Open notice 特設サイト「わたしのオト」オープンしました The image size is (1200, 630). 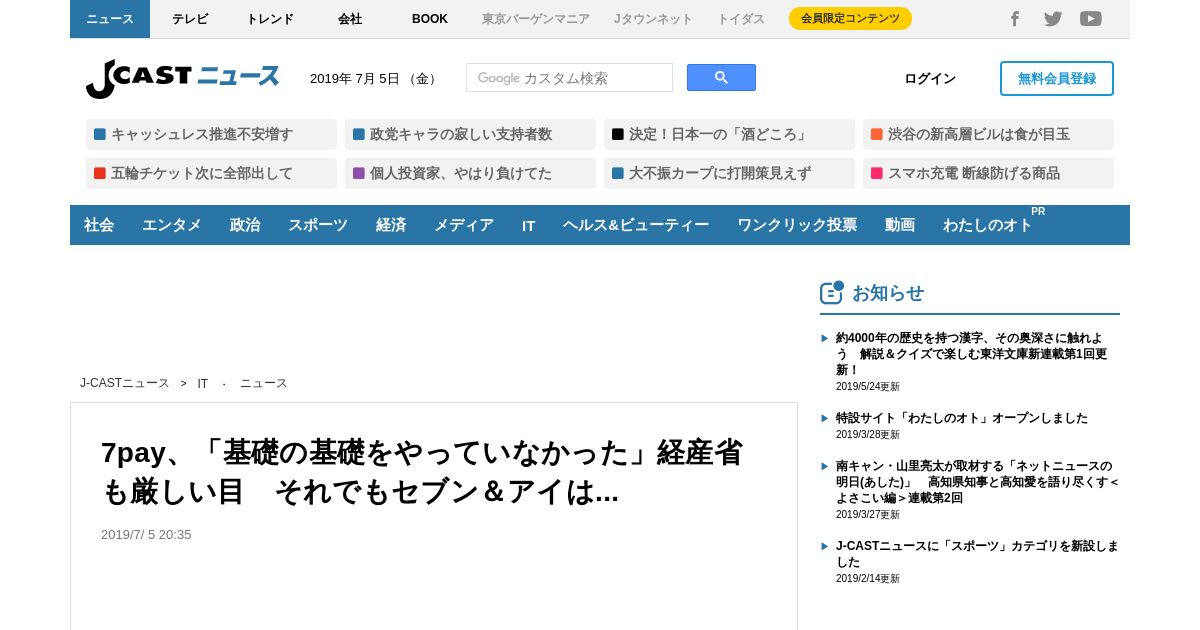click(x=962, y=417)
